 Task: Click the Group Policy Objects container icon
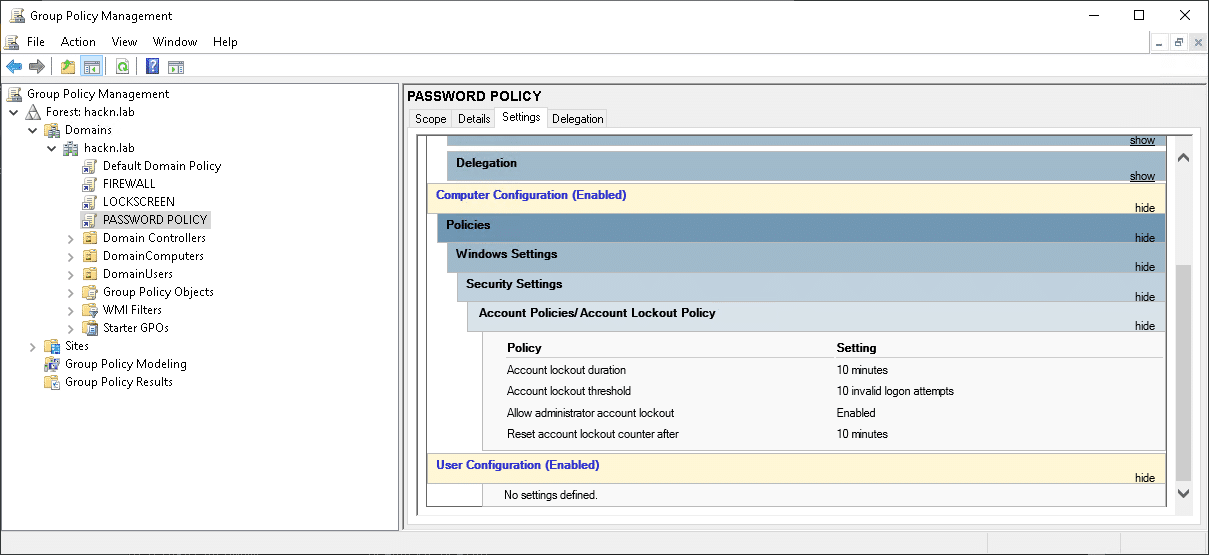[x=90, y=292]
